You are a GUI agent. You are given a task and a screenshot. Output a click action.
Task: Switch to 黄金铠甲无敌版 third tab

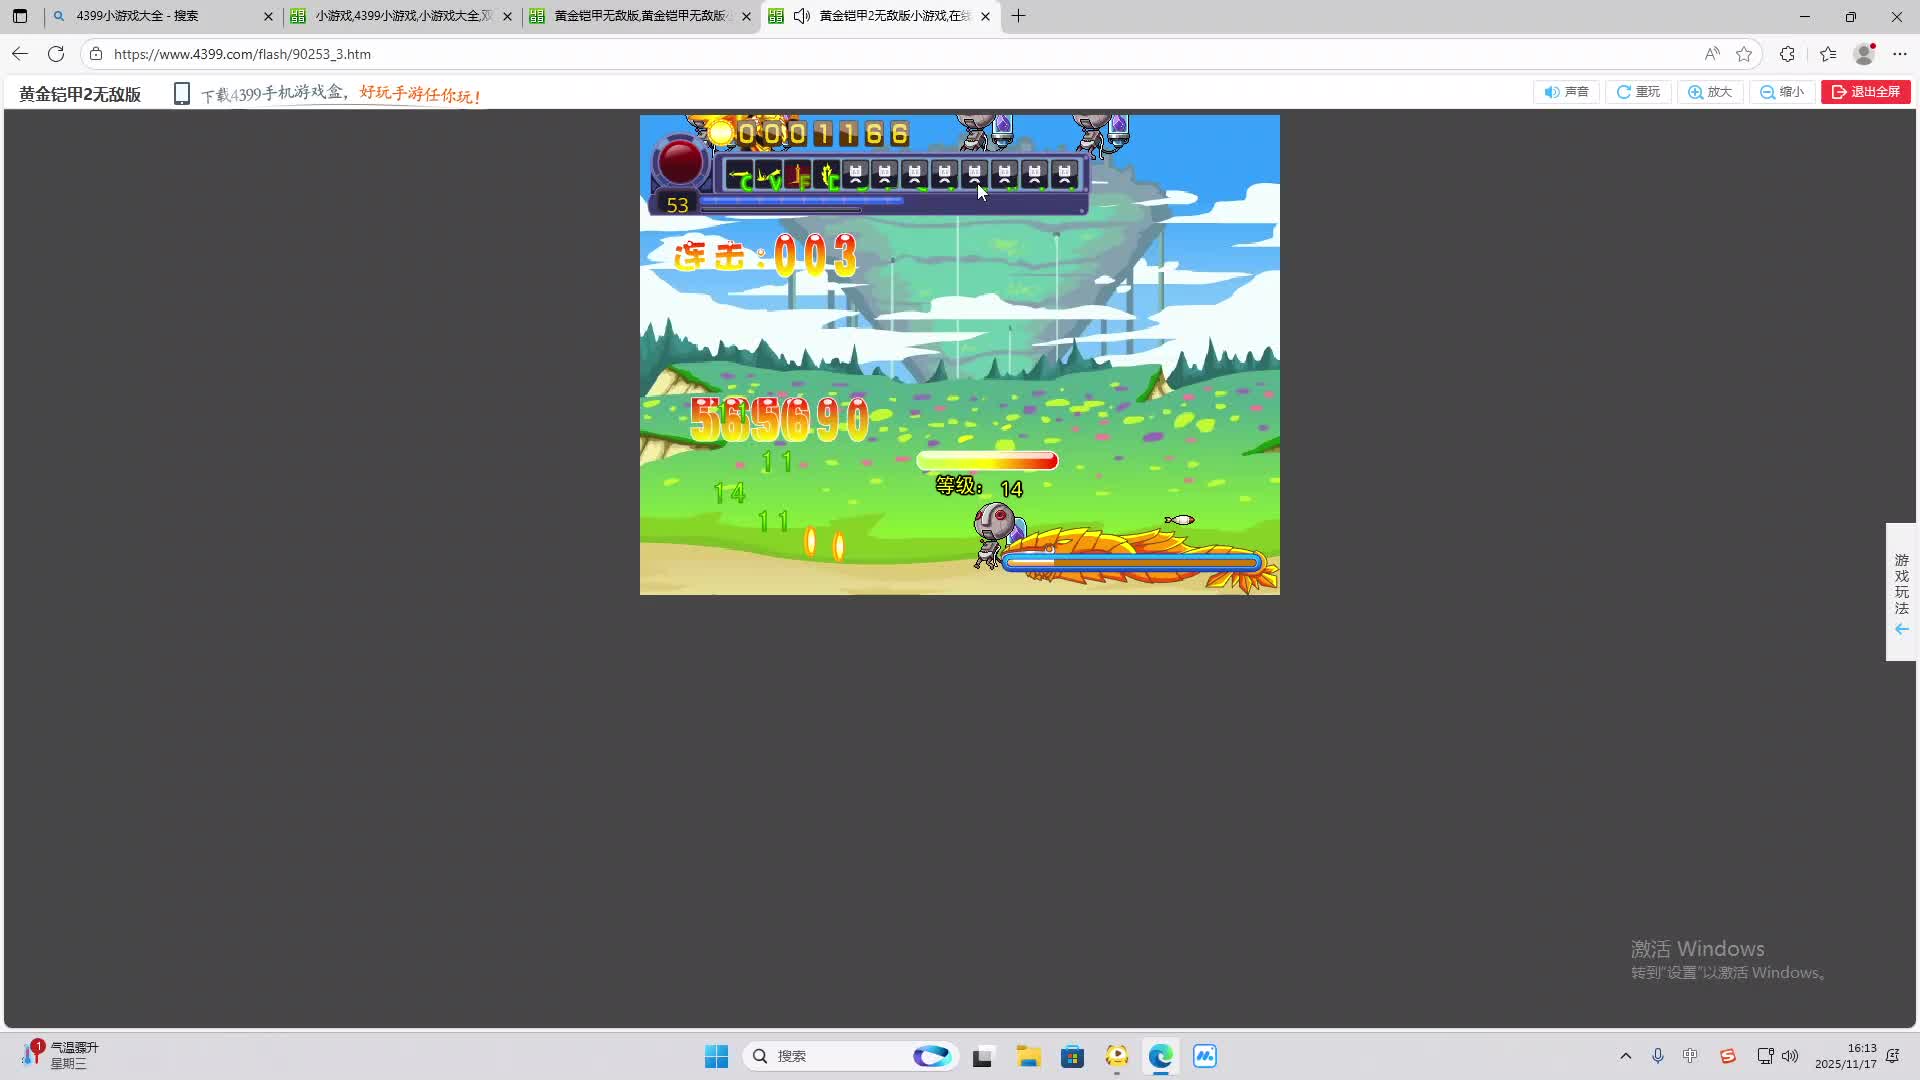640,16
